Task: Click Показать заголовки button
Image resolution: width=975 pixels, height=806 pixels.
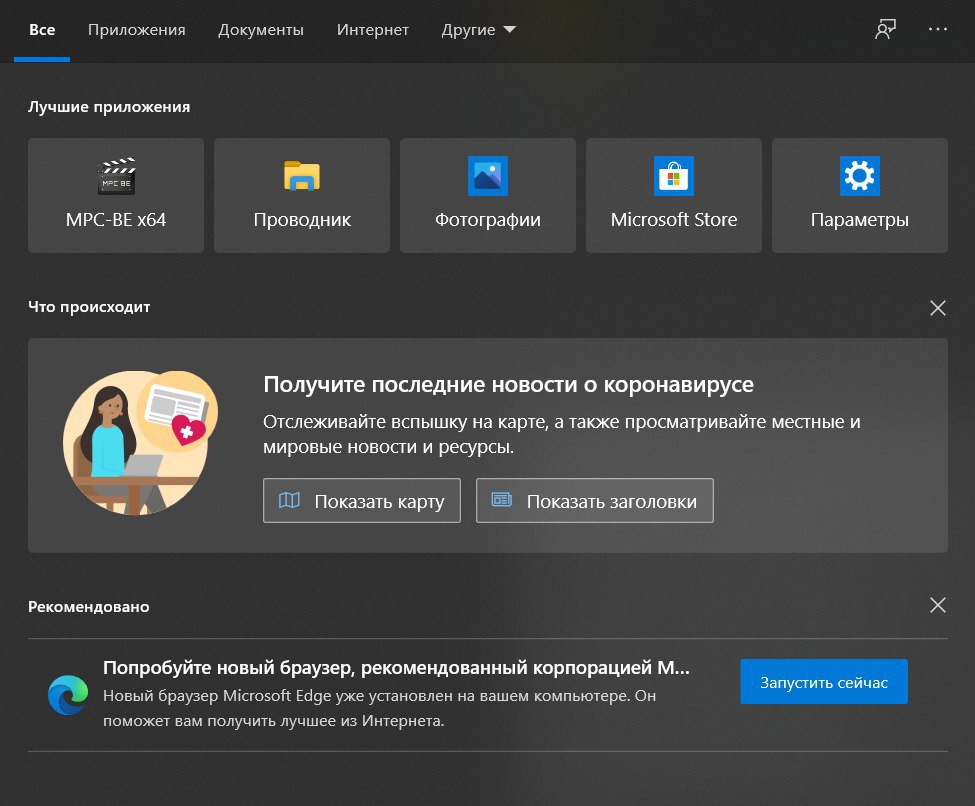Action: coord(594,501)
